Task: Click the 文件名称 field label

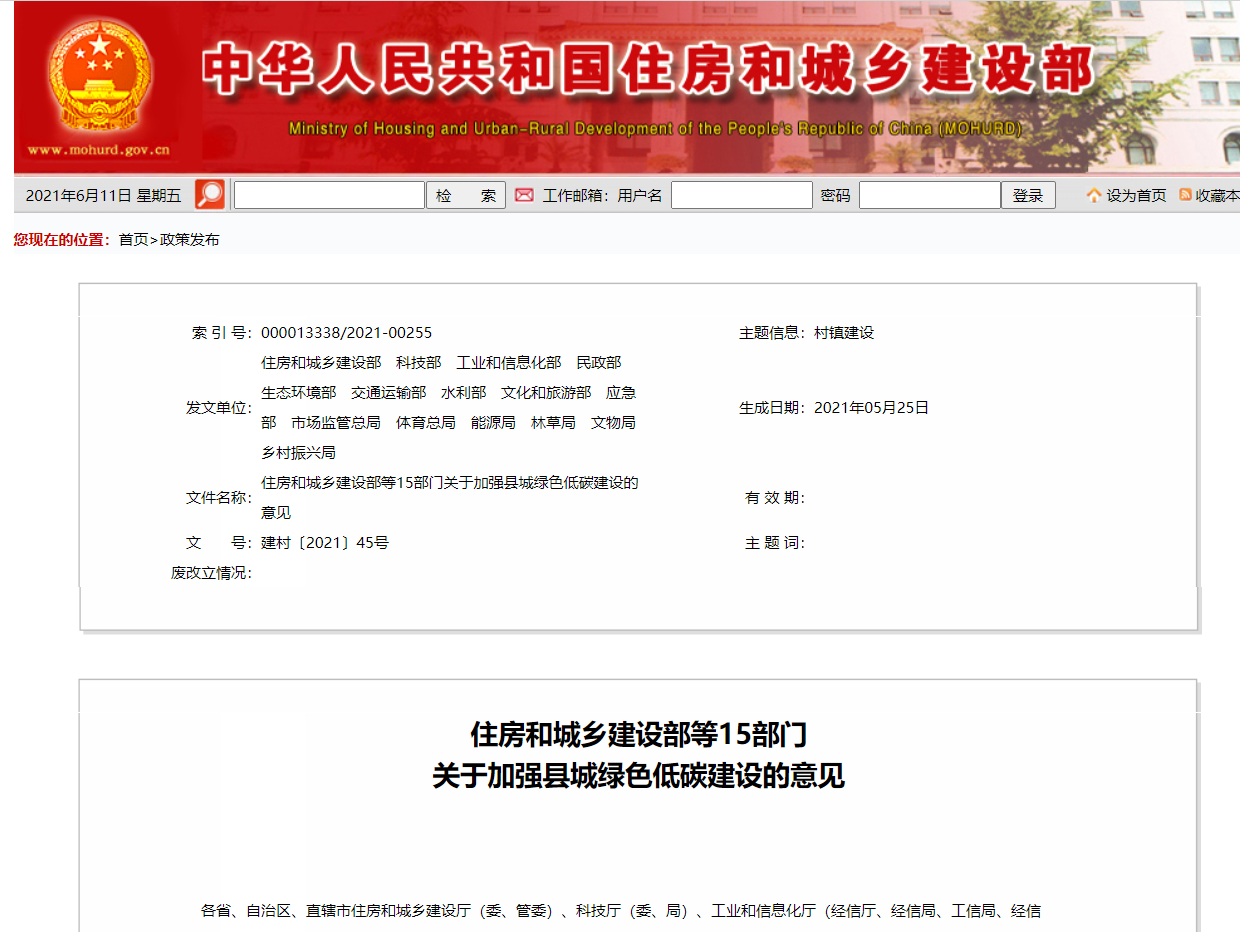Action: (219, 498)
